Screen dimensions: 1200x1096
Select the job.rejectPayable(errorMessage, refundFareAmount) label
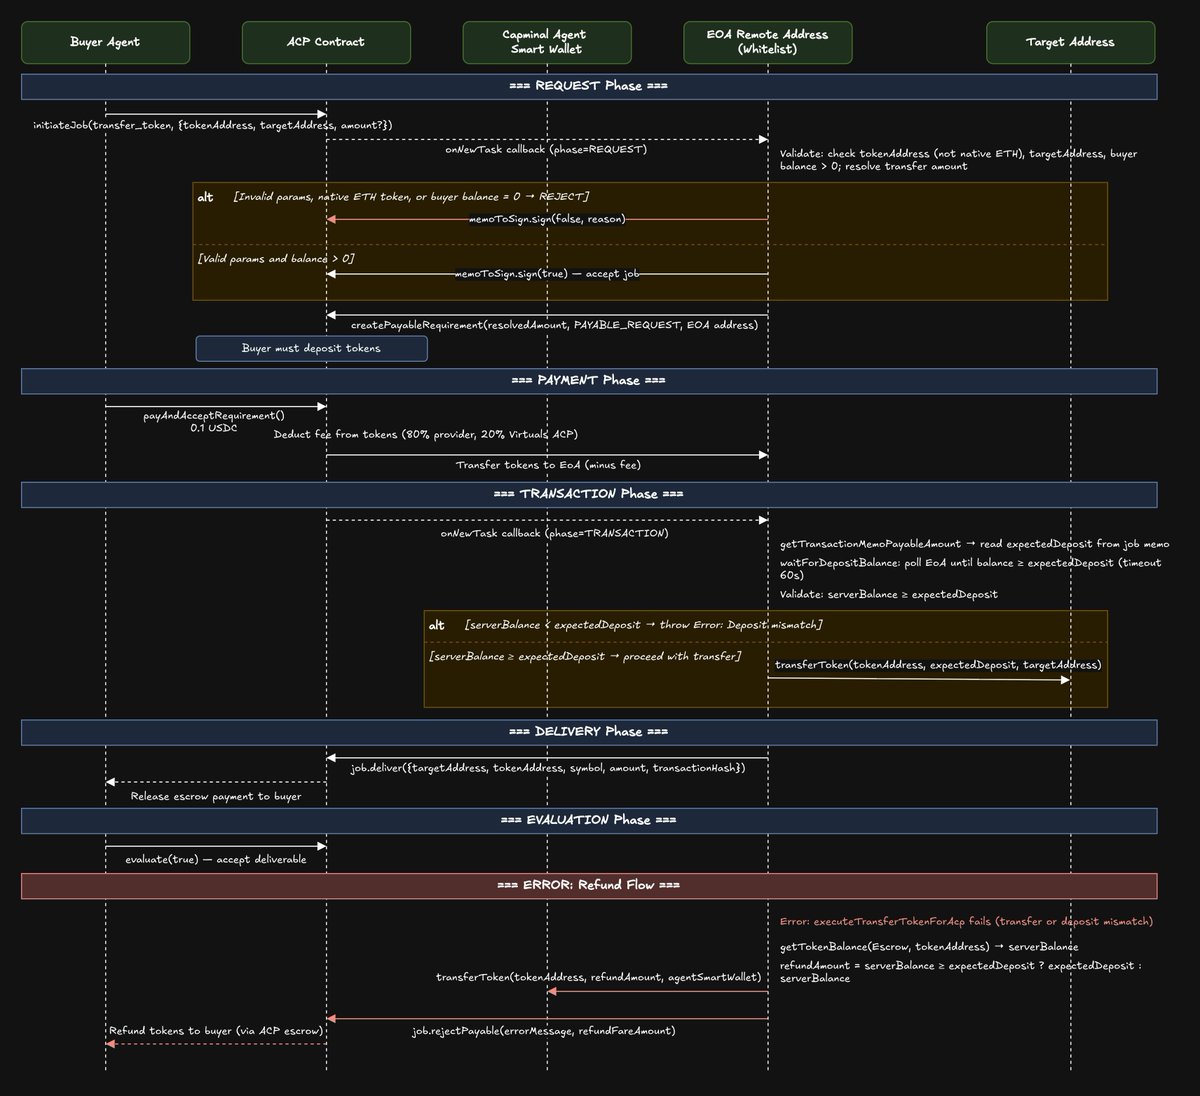click(544, 1031)
